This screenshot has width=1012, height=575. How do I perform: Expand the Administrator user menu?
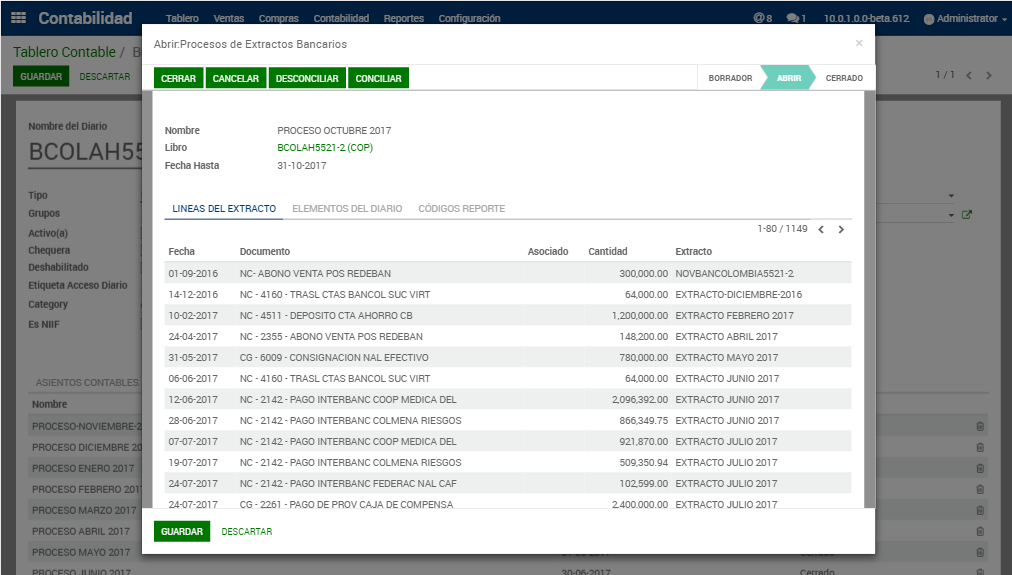[965, 18]
